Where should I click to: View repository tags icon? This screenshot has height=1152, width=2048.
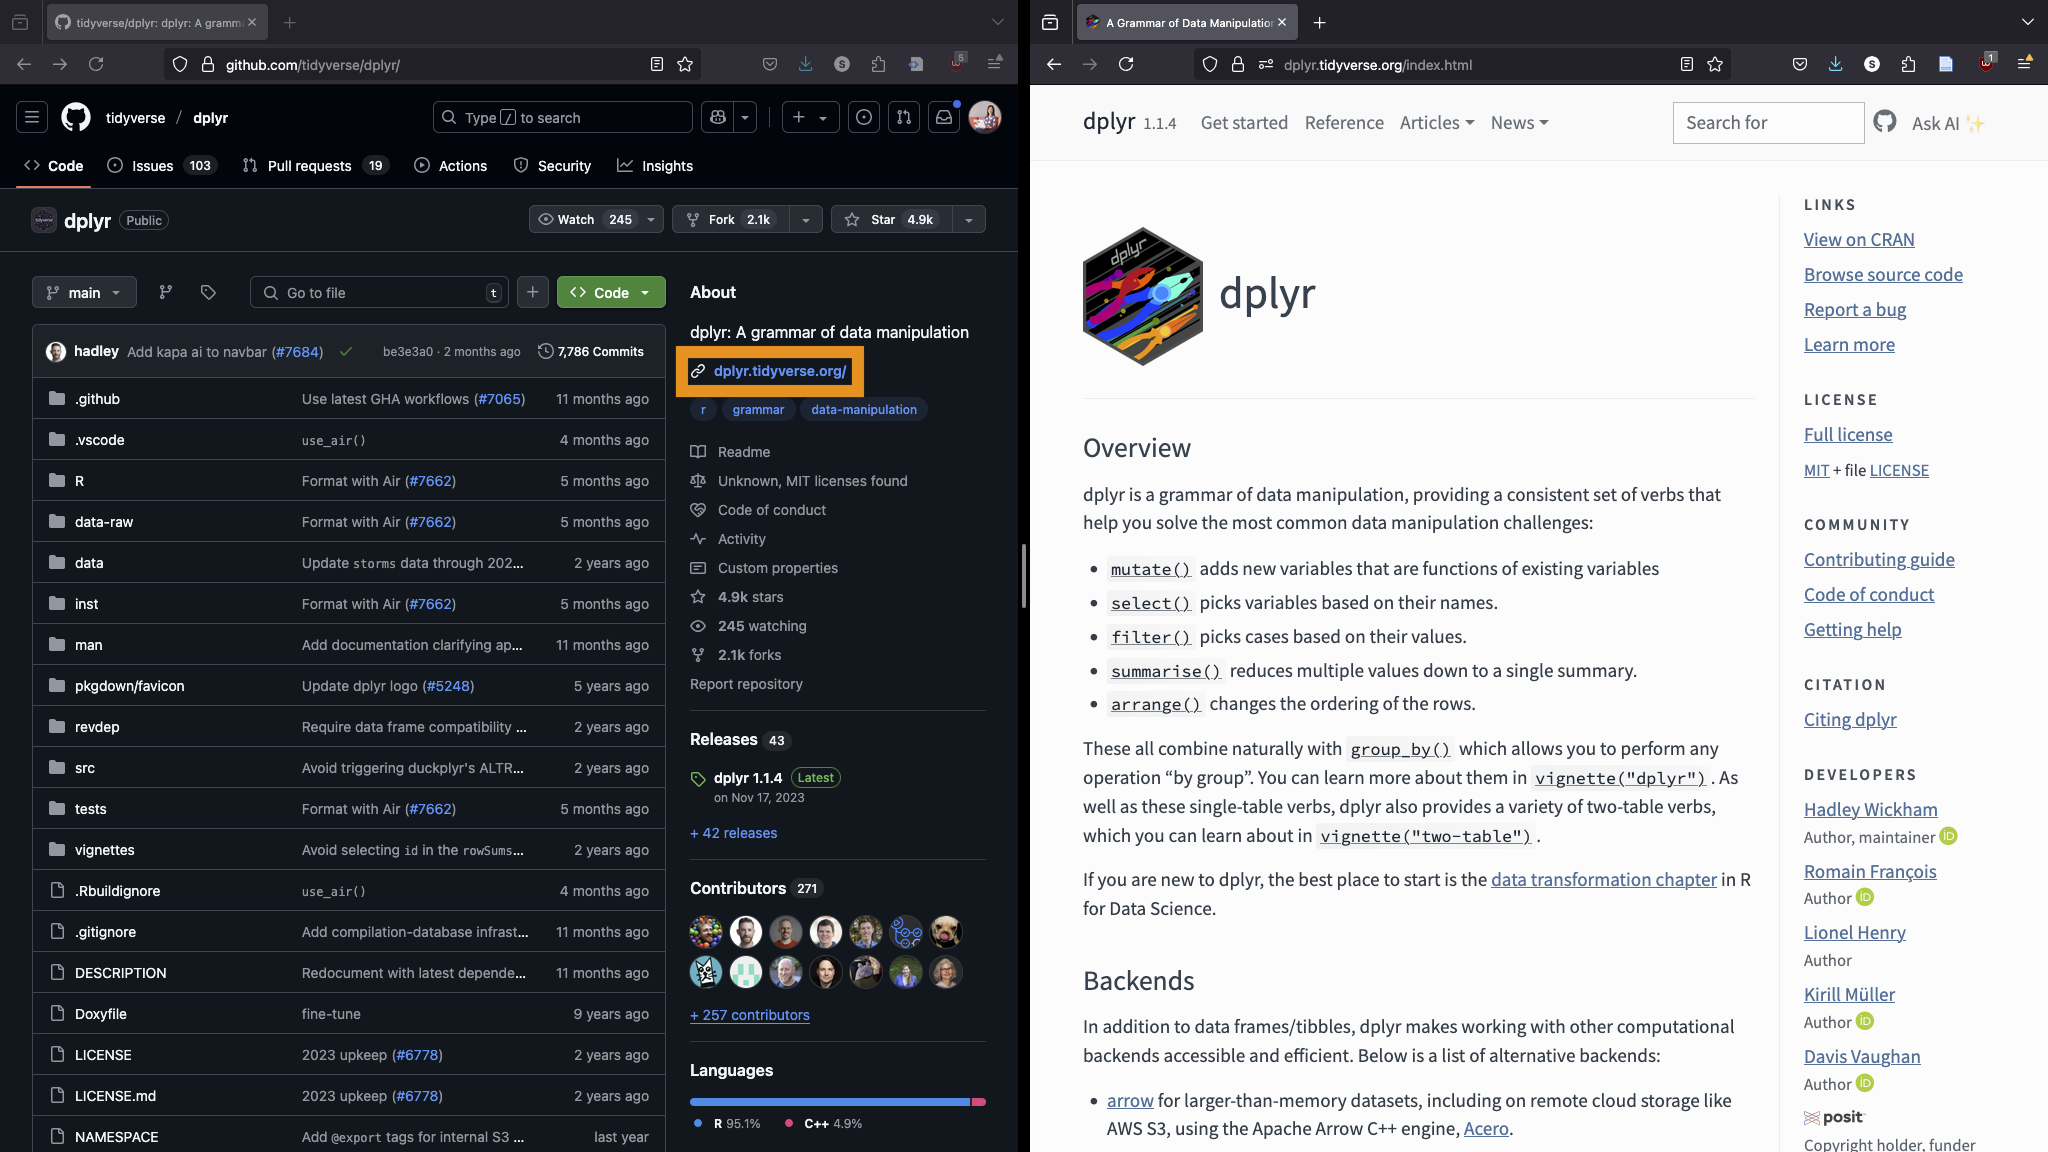208,292
